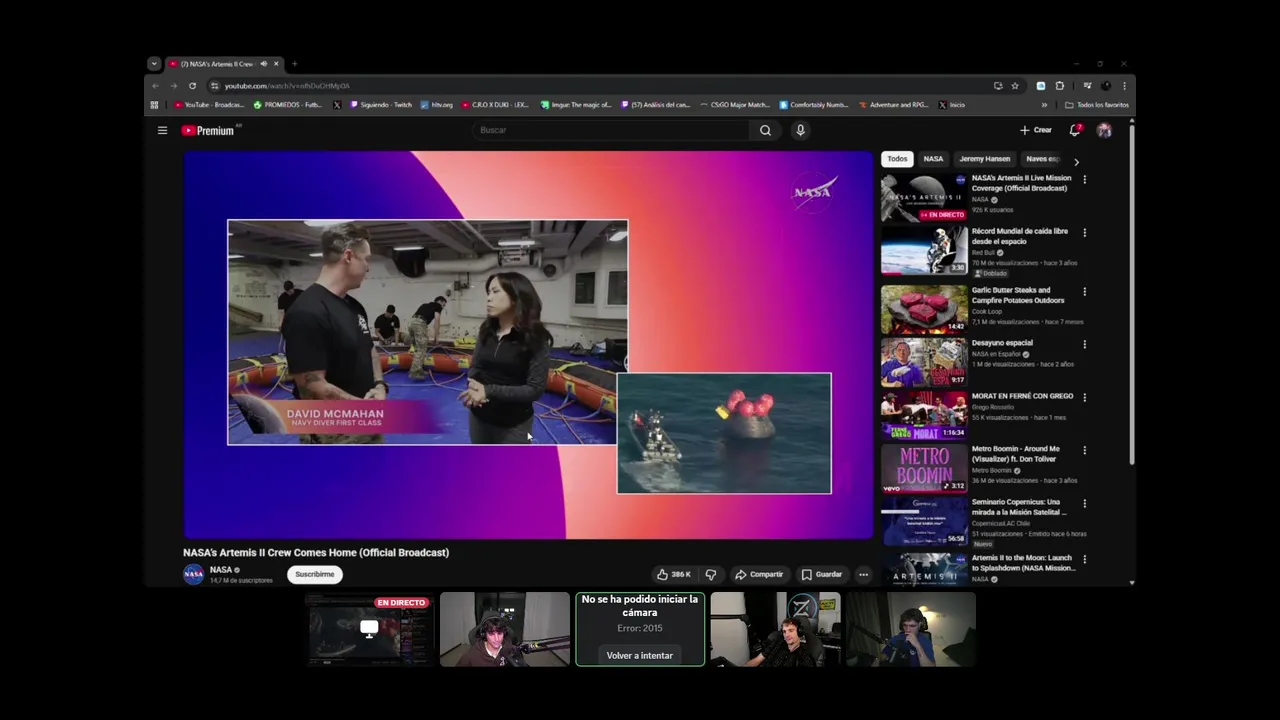Open Todos los favoritos folder

1097,105
